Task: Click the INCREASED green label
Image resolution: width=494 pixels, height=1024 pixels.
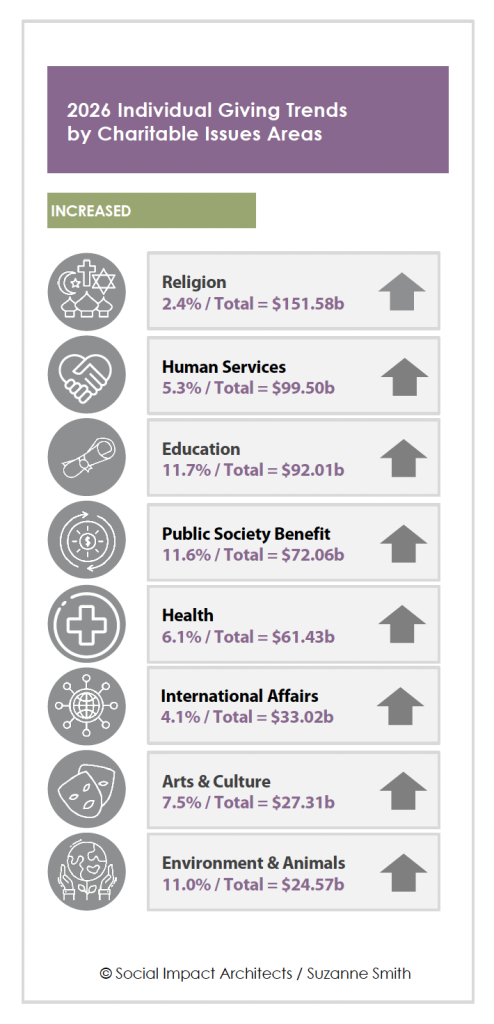Action: pos(152,211)
